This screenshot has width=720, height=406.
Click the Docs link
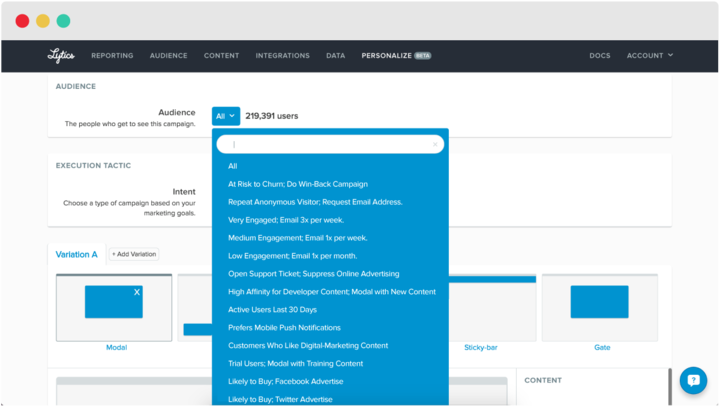[x=600, y=55]
